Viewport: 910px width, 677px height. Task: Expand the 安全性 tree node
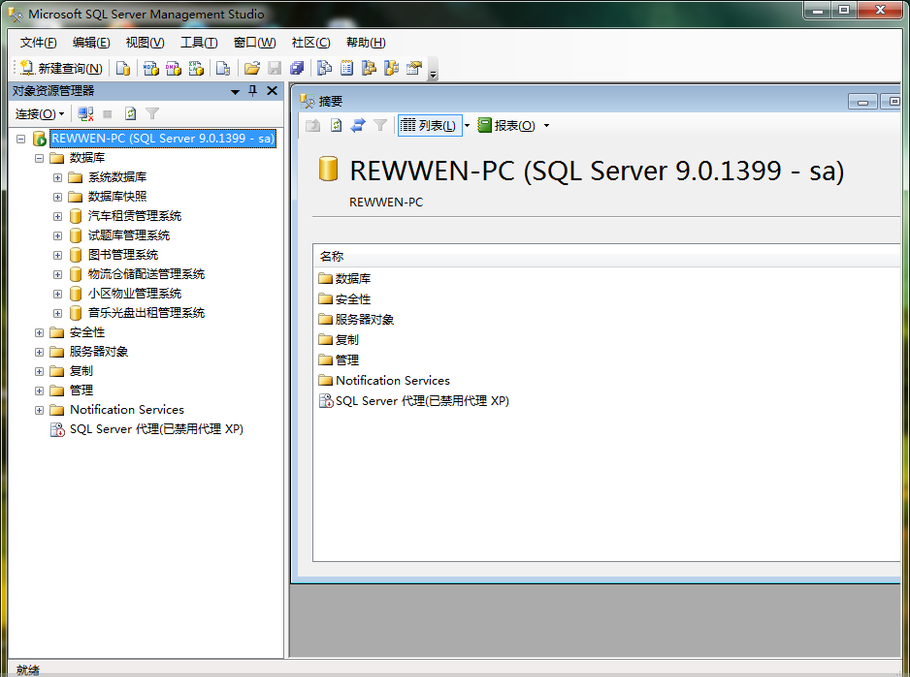click(39, 333)
